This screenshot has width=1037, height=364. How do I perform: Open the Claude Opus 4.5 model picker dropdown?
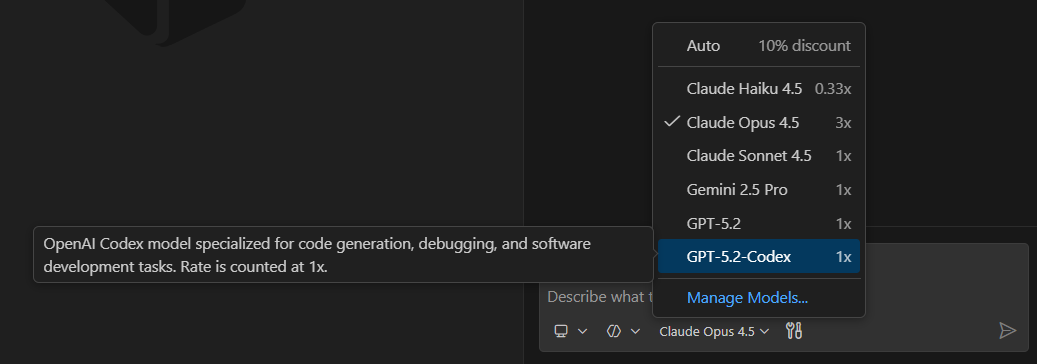[714, 332]
